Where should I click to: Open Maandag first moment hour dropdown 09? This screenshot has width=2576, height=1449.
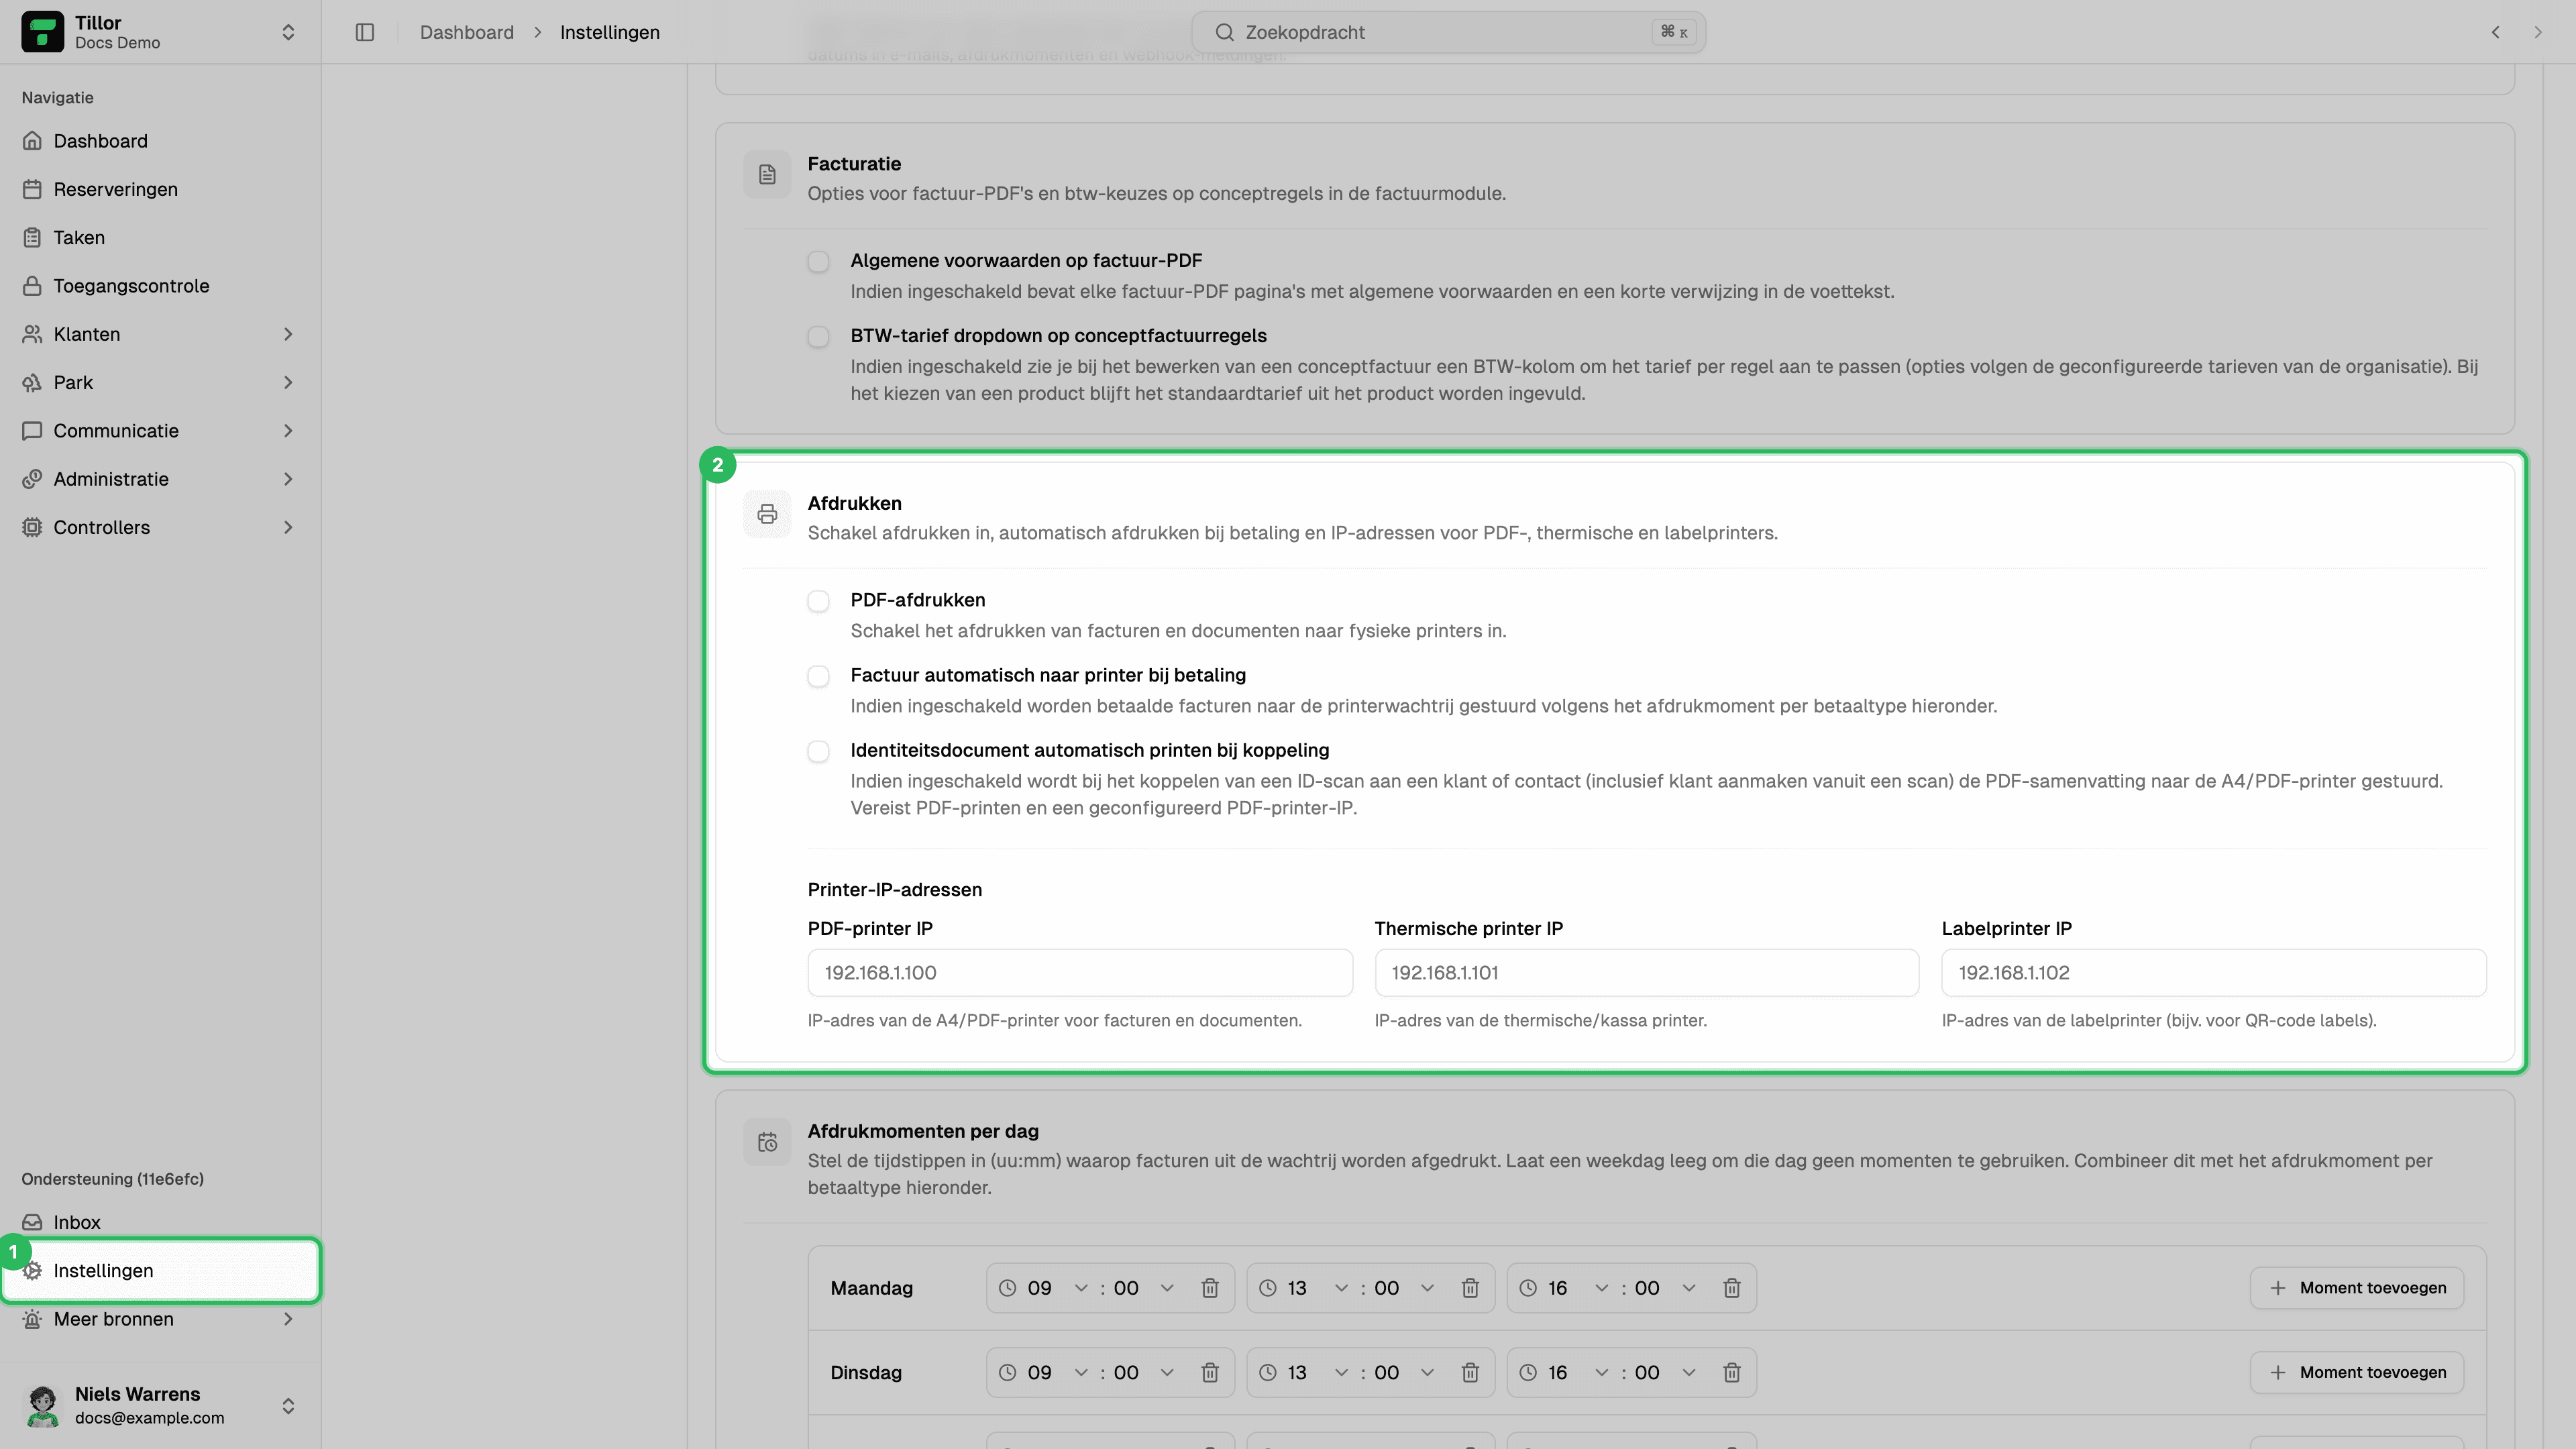1057,1288
